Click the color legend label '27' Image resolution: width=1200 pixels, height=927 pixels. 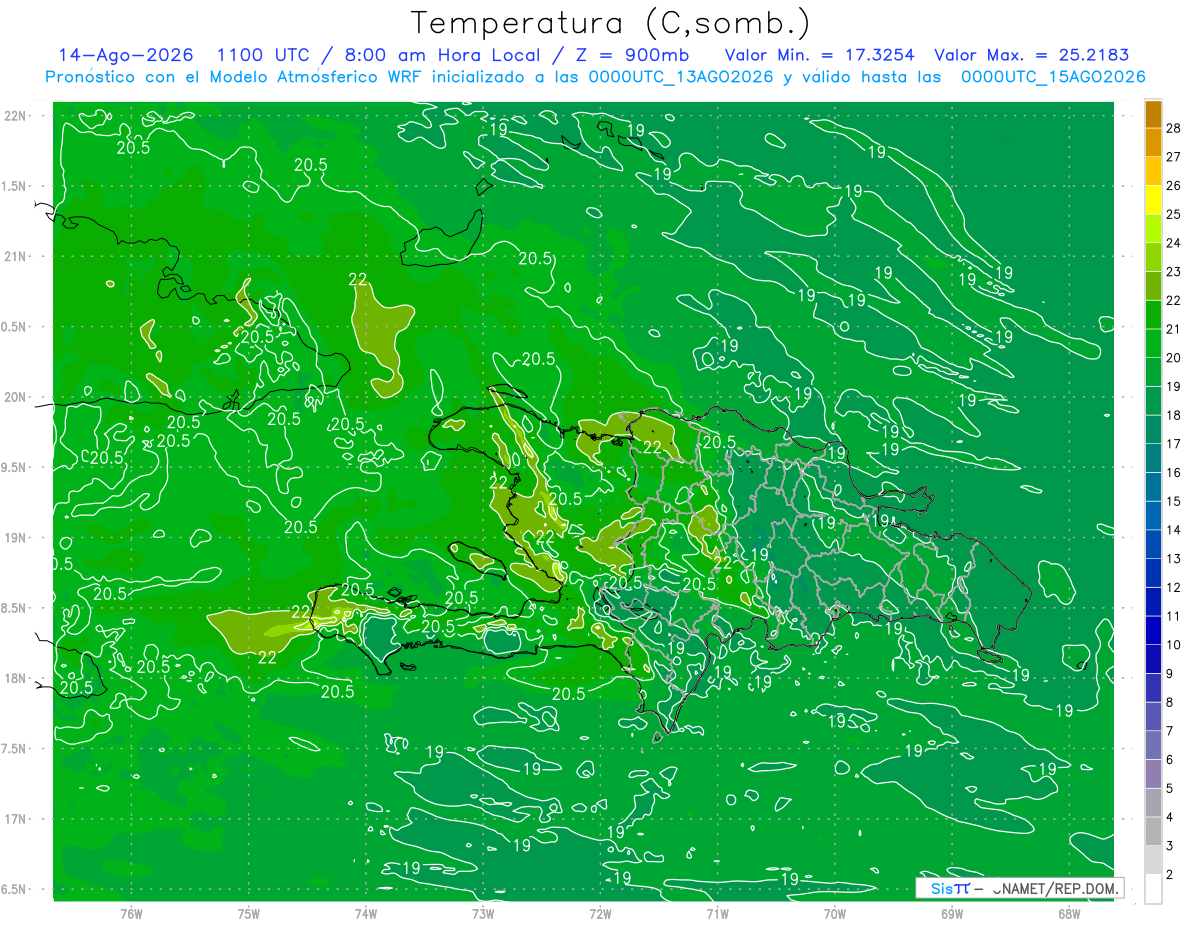1174,157
